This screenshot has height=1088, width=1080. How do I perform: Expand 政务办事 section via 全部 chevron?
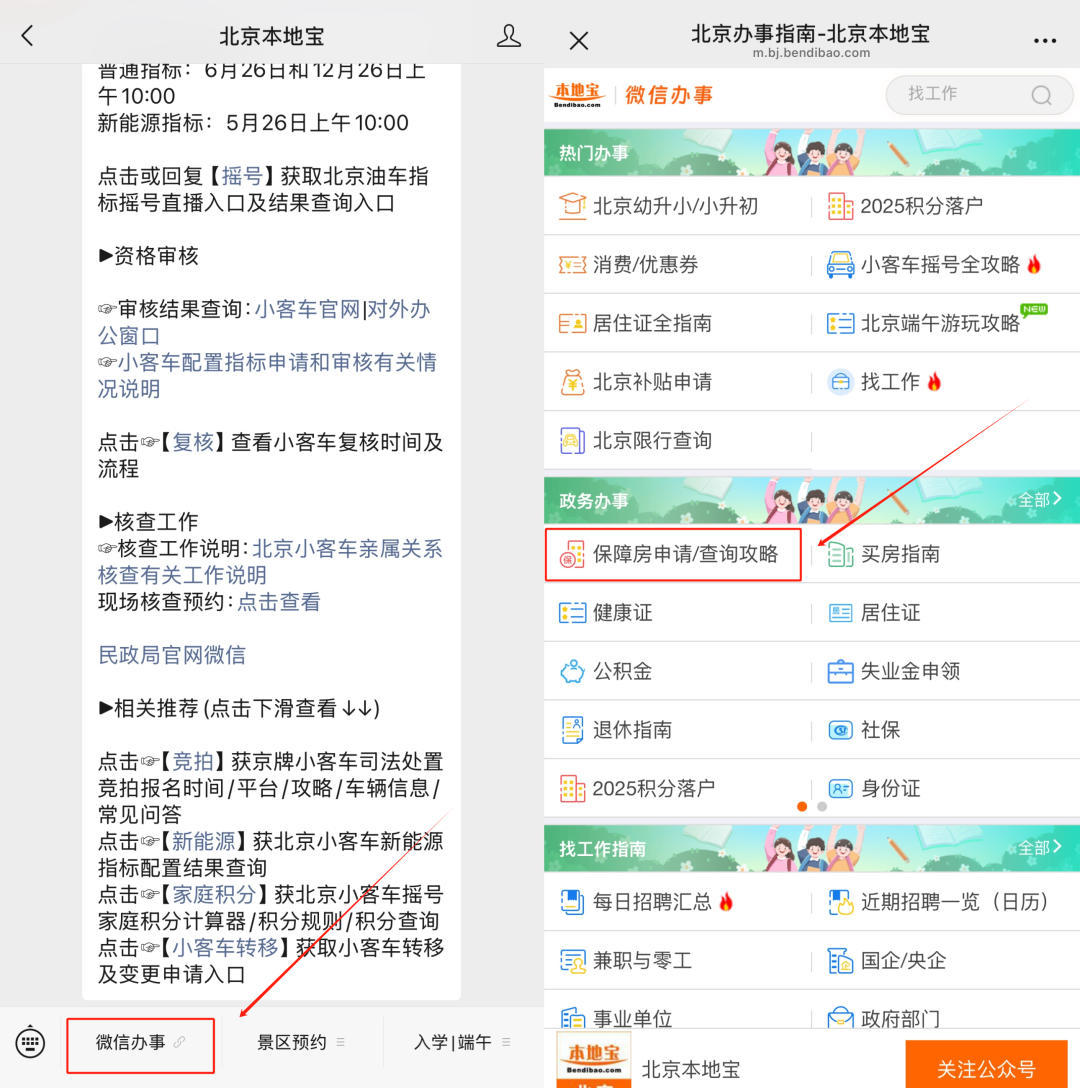tap(1040, 500)
